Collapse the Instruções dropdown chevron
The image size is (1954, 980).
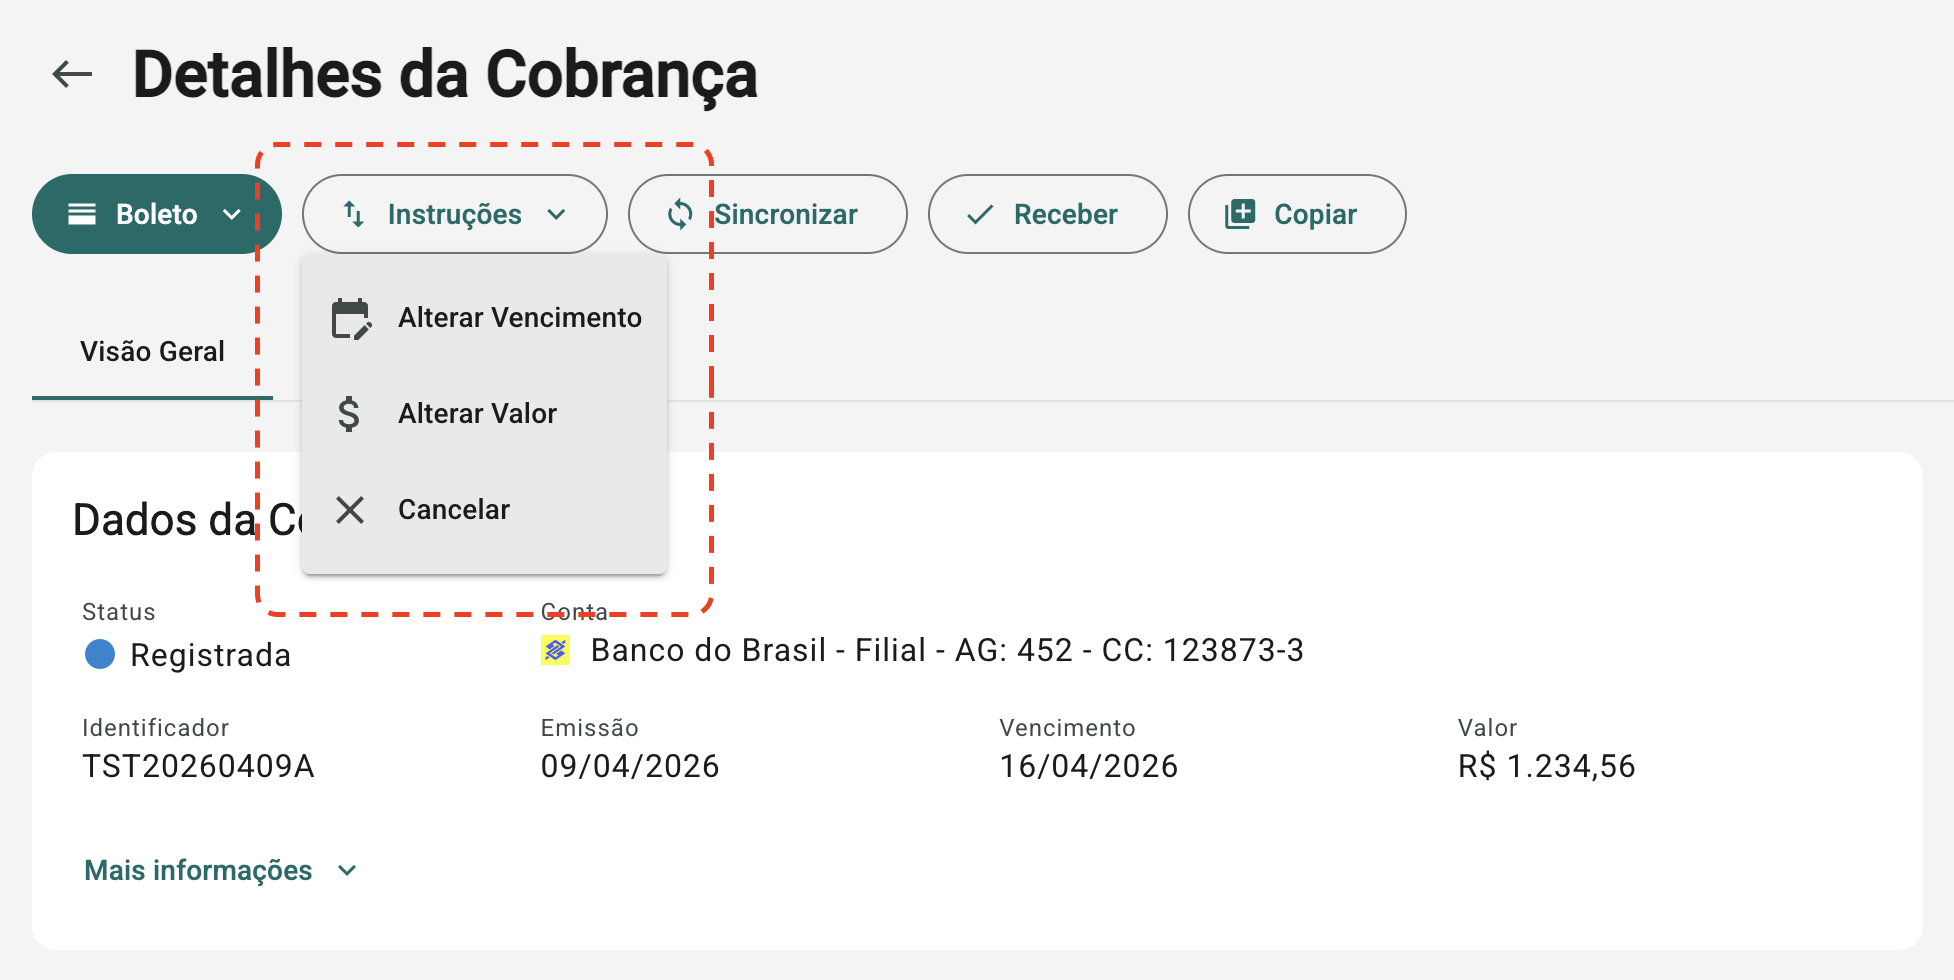[557, 214]
